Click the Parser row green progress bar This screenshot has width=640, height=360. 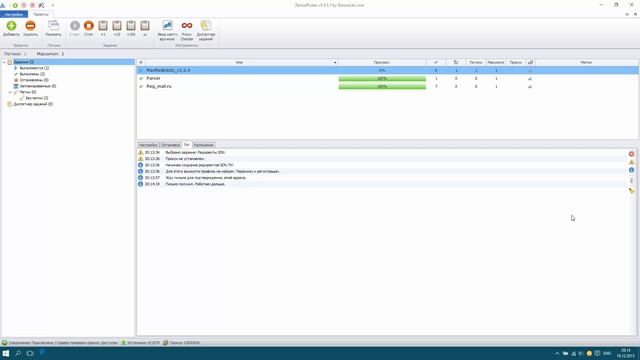(382, 78)
